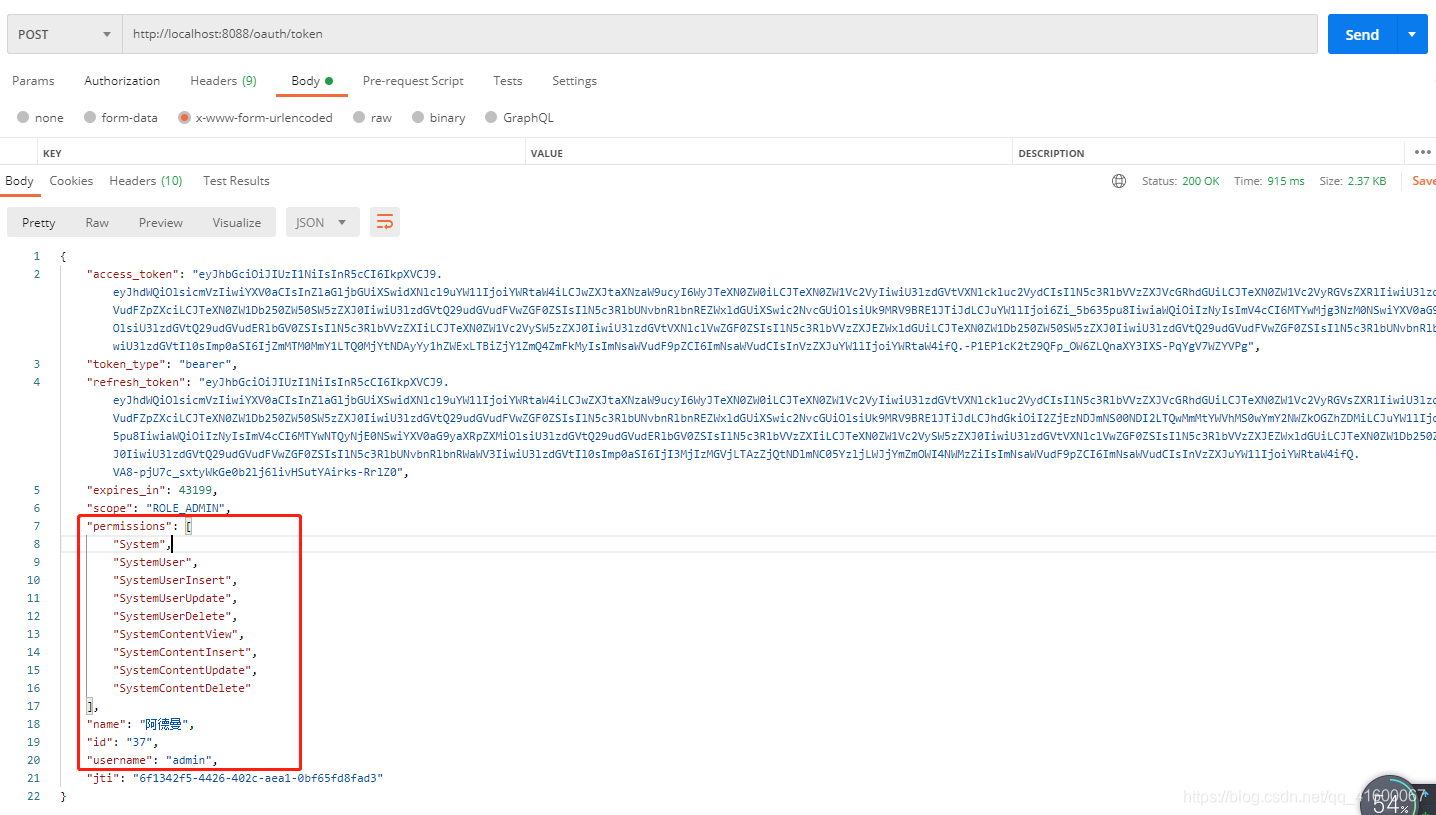Select the GraphQL body type
The image size is (1436, 815).
(x=519, y=117)
